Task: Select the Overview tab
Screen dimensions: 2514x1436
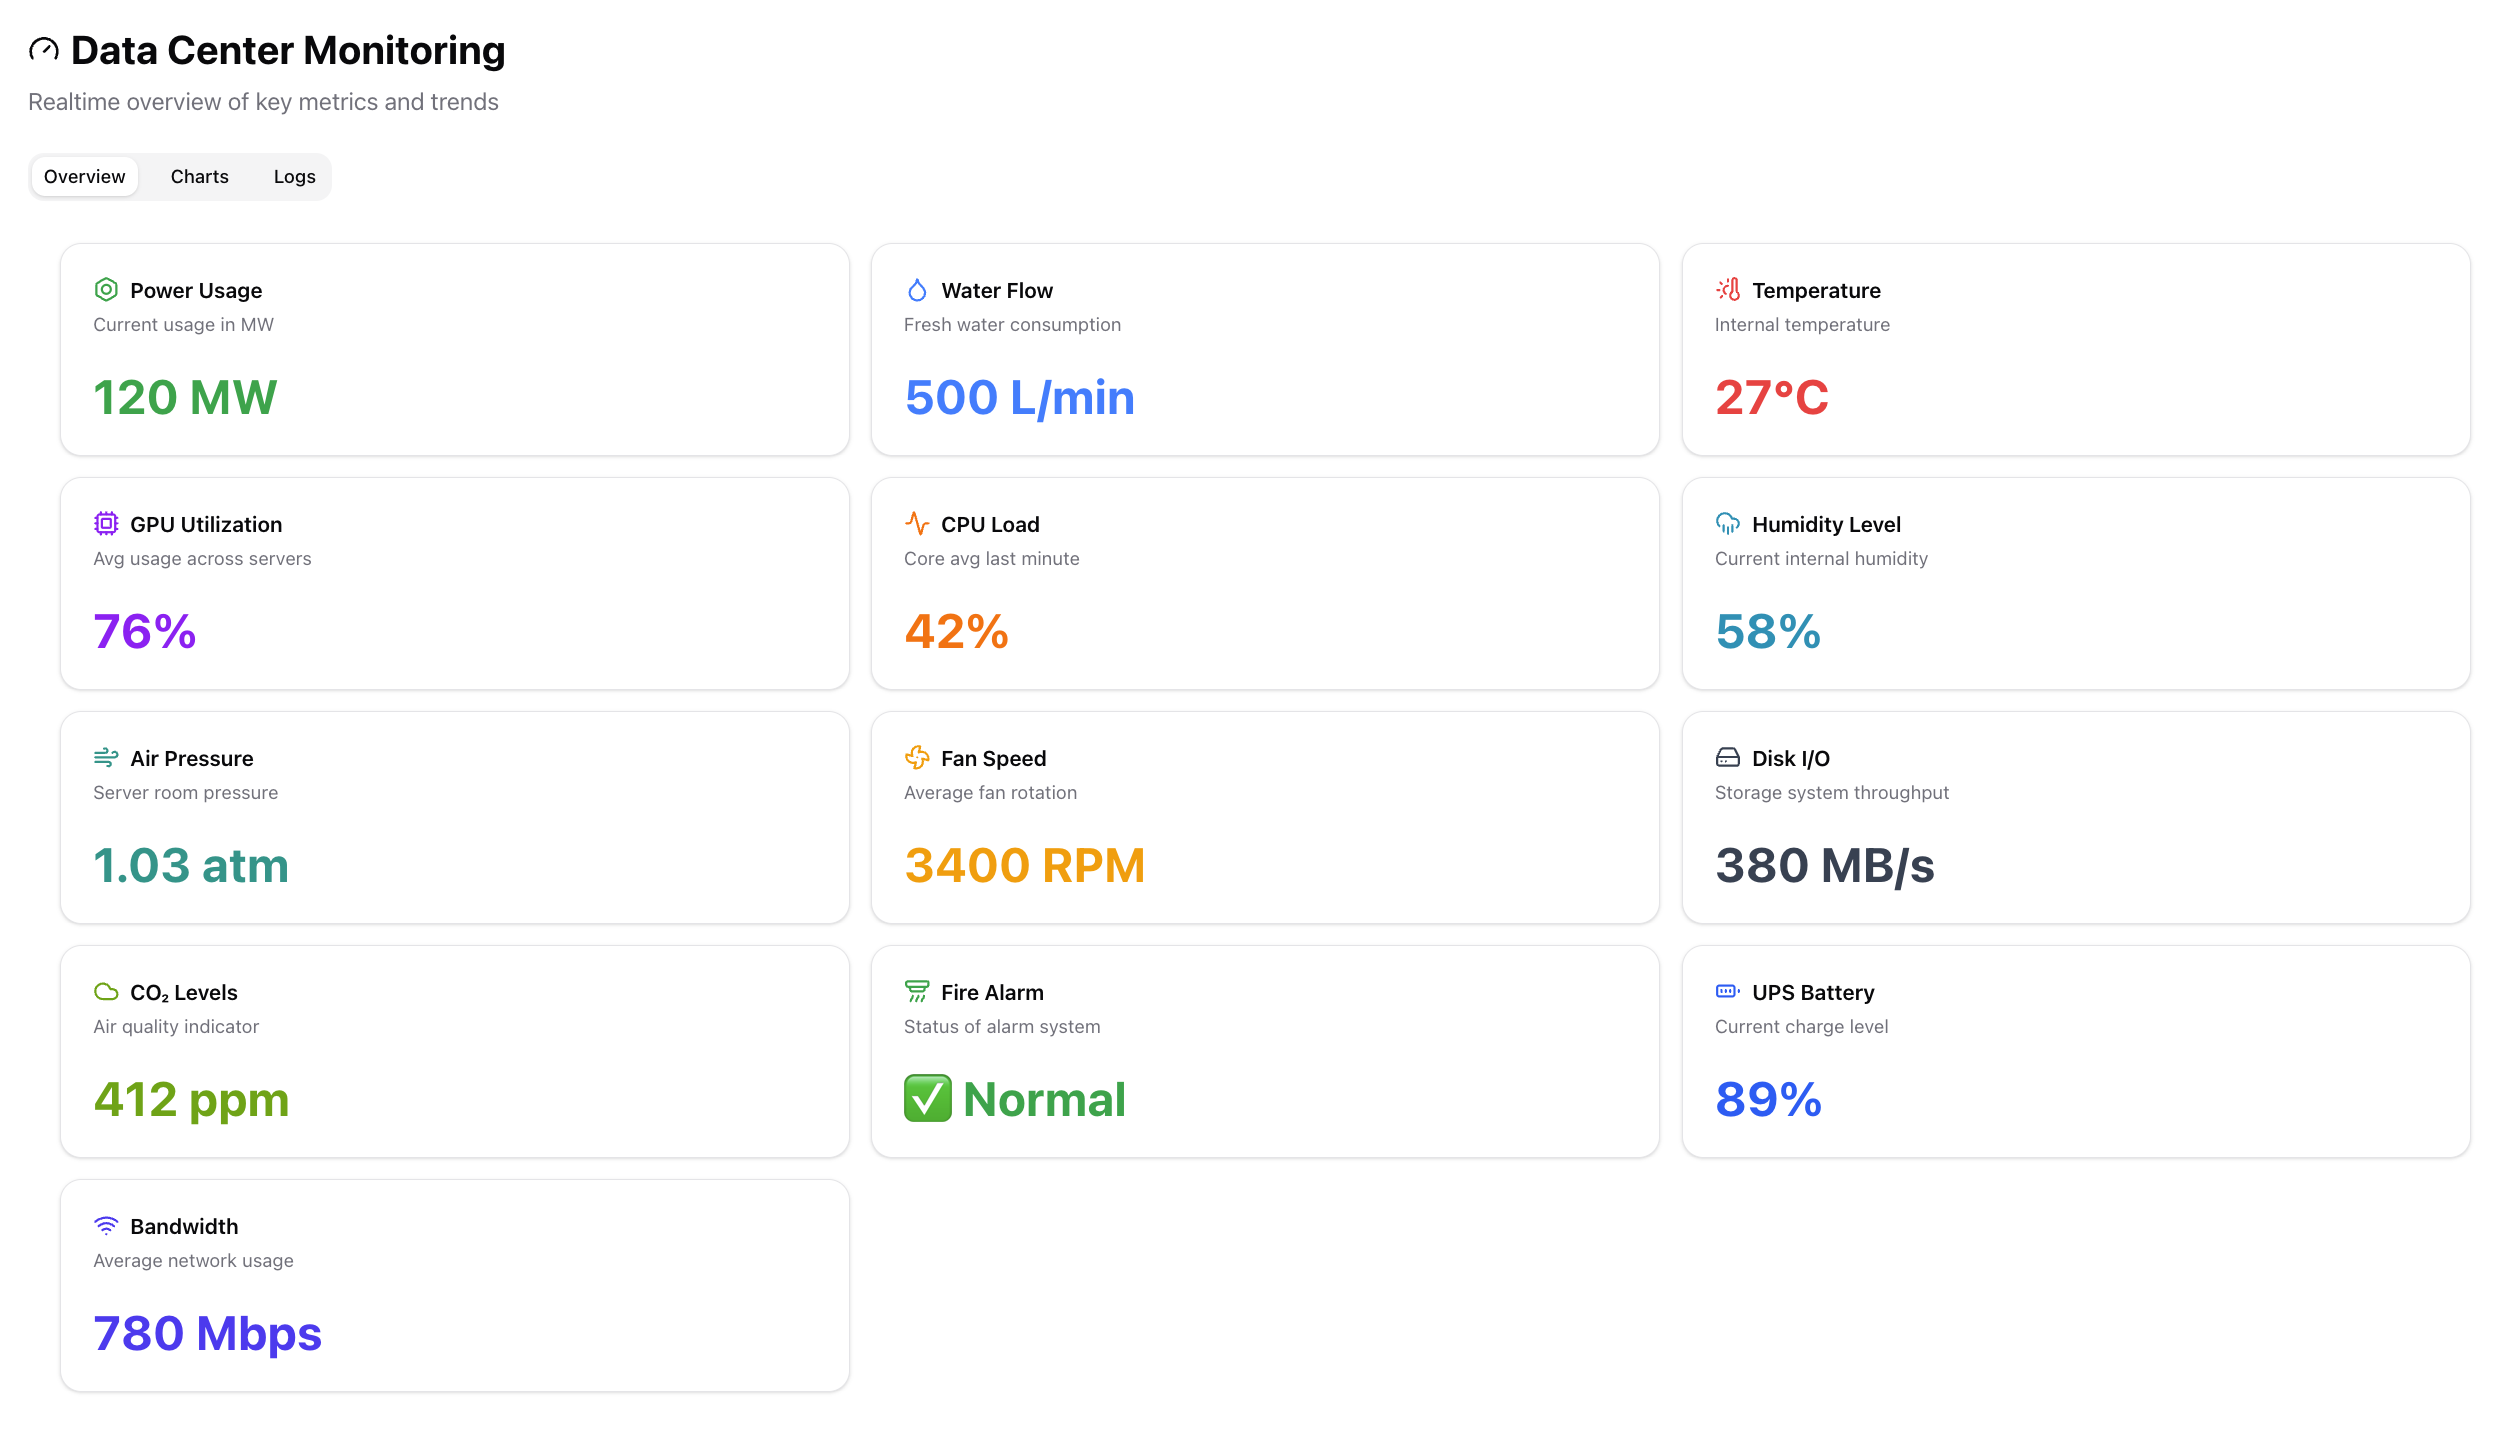Action: coord(85,177)
